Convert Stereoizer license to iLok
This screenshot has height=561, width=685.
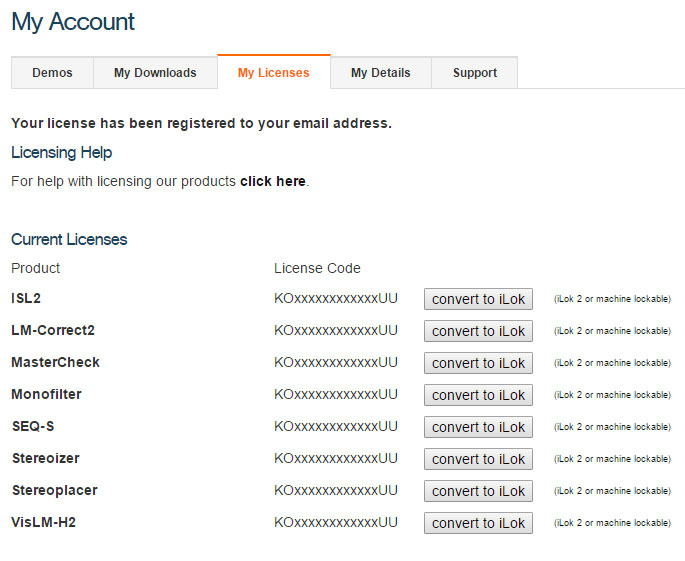[478, 459]
